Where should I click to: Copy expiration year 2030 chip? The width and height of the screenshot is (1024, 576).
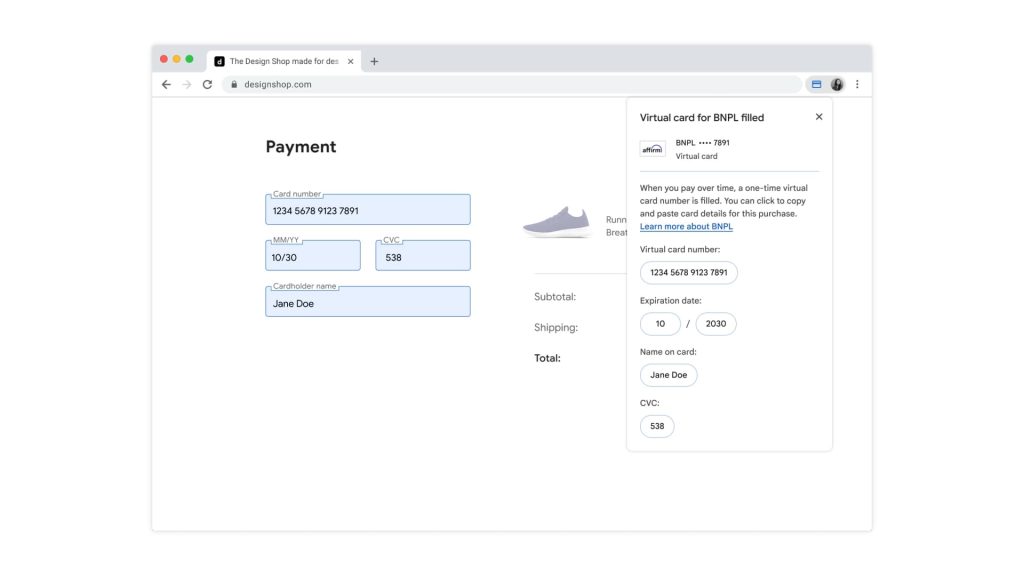pyautogui.click(x=716, y=324)
